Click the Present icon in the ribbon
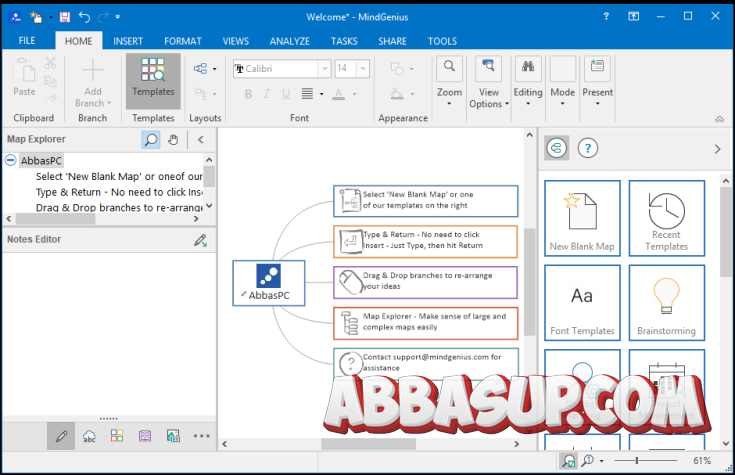This screenshot has width=735, height=475. click(597, 68)
